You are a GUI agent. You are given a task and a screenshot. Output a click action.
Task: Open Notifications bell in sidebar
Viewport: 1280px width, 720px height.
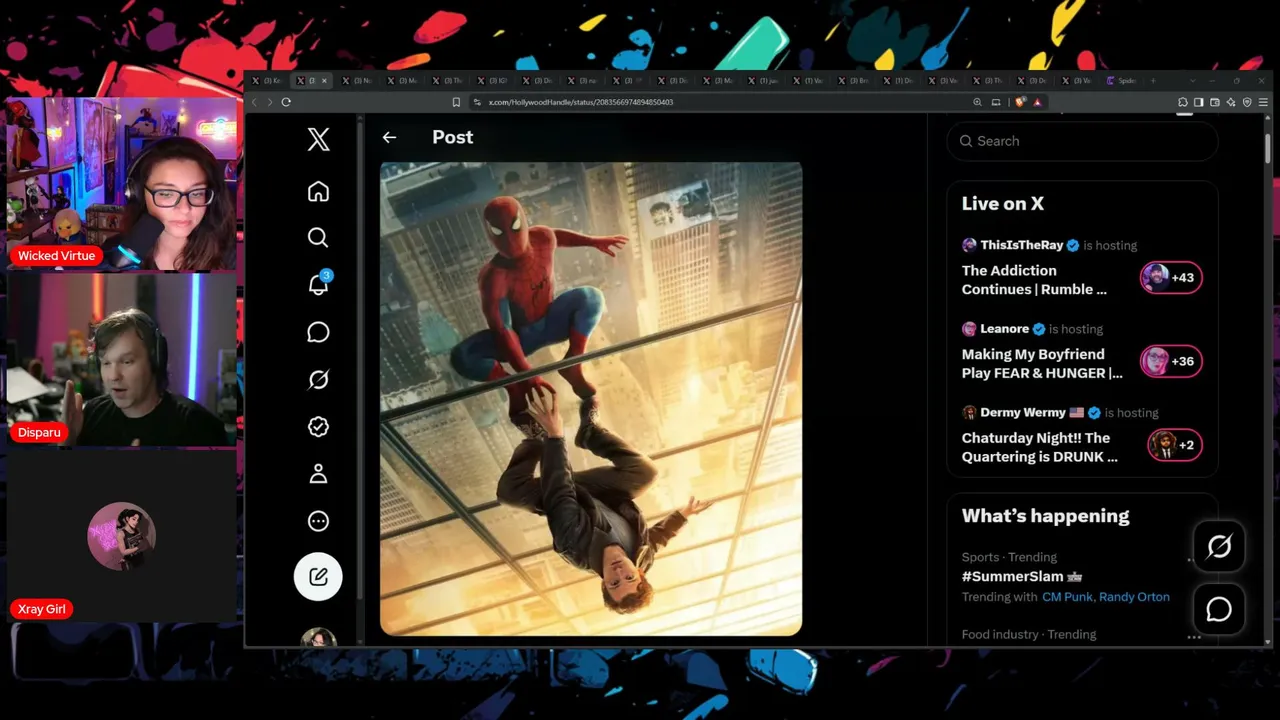[318, 285]
